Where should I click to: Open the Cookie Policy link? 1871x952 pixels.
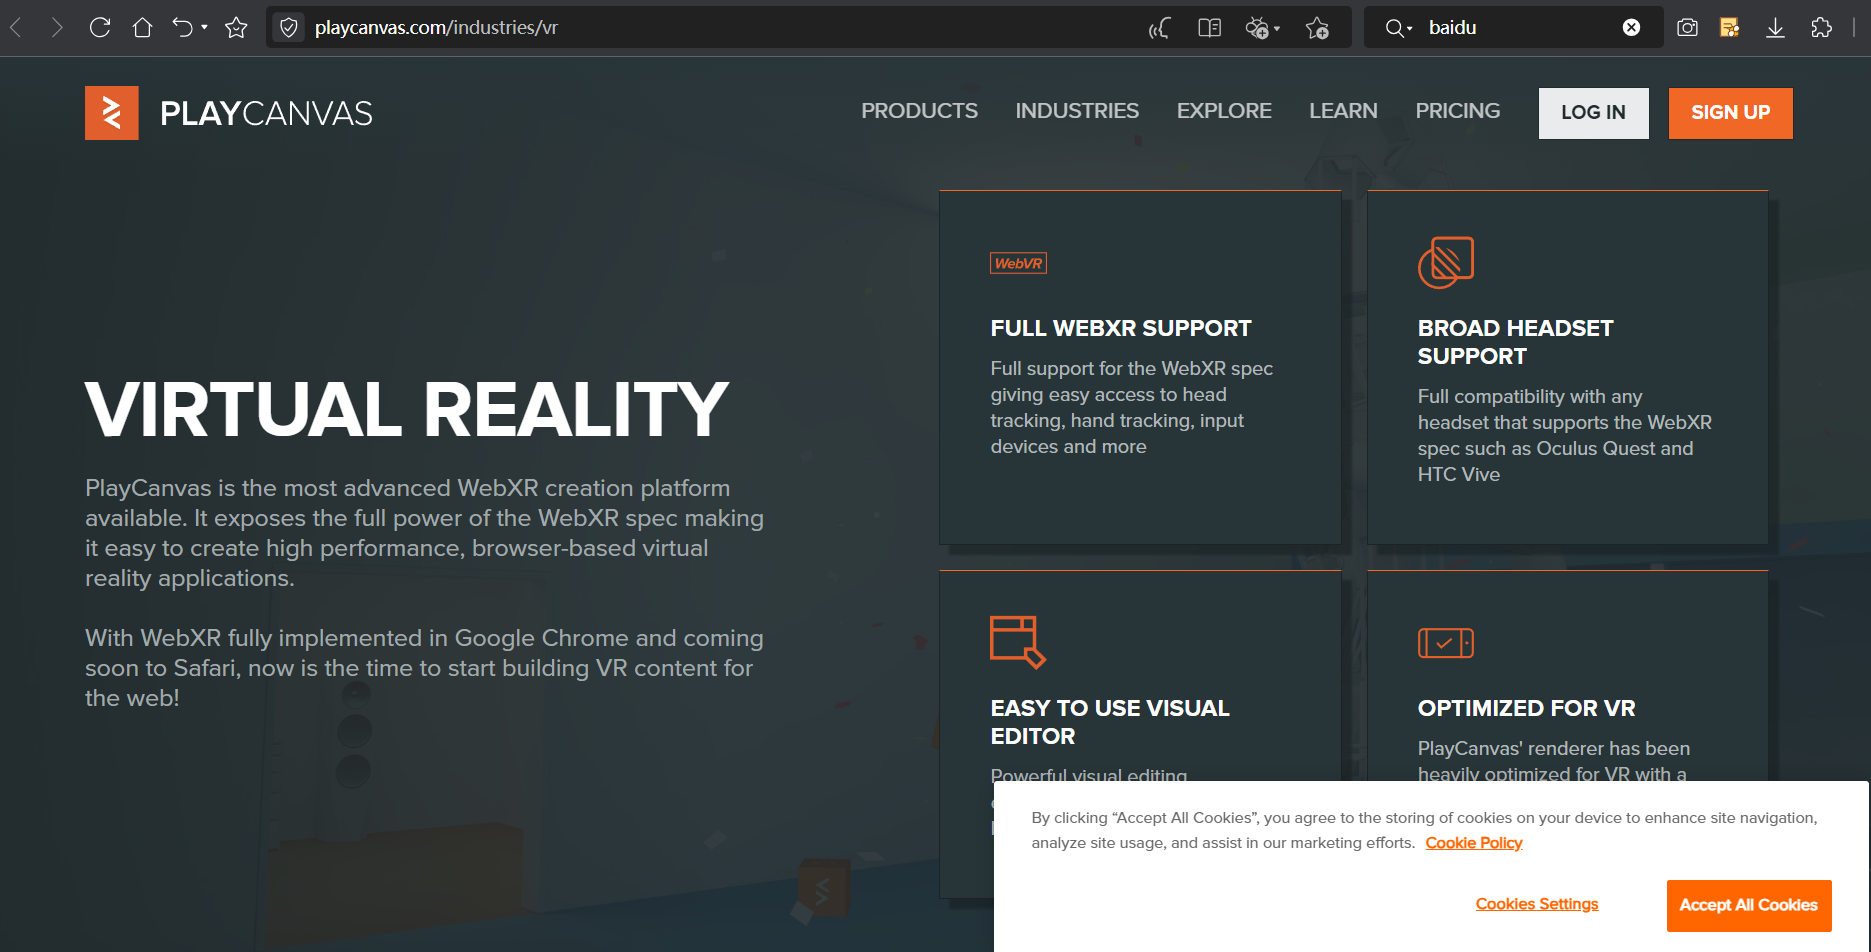(x=1474, y=843)
